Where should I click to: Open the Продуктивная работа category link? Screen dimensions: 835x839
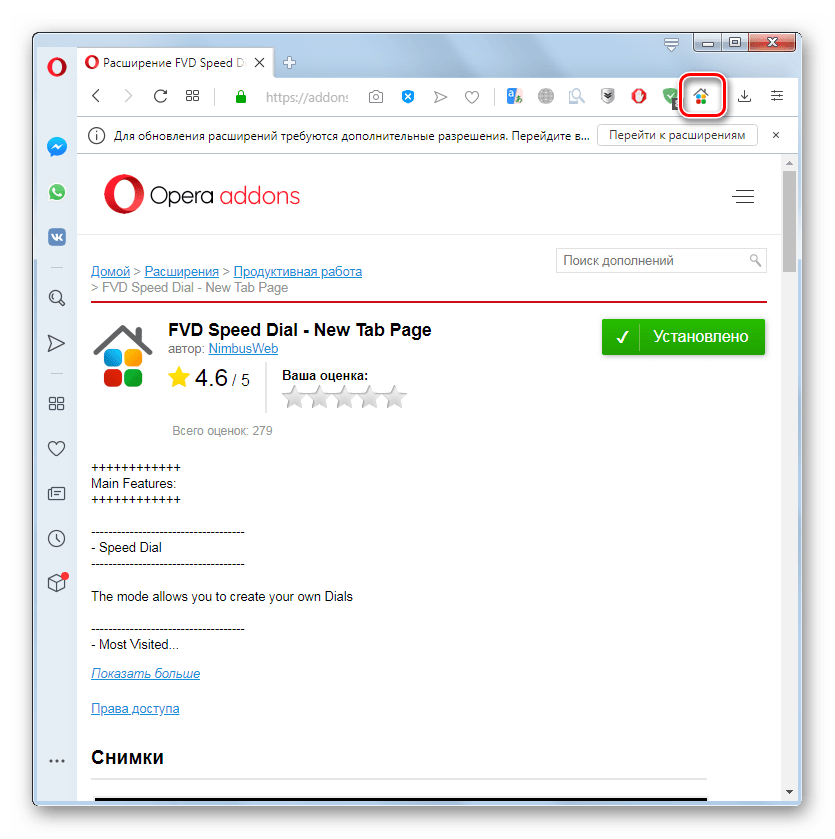[x=297, y=272]
